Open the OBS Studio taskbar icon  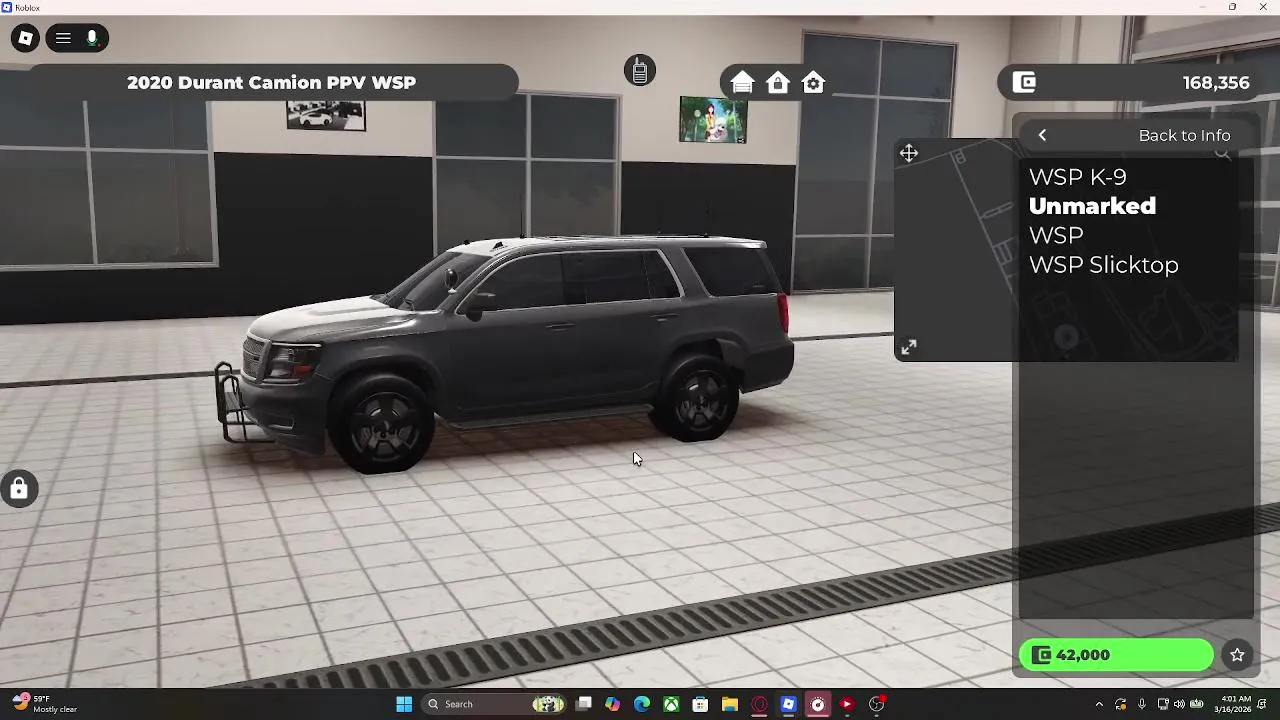tap(877, 704)
